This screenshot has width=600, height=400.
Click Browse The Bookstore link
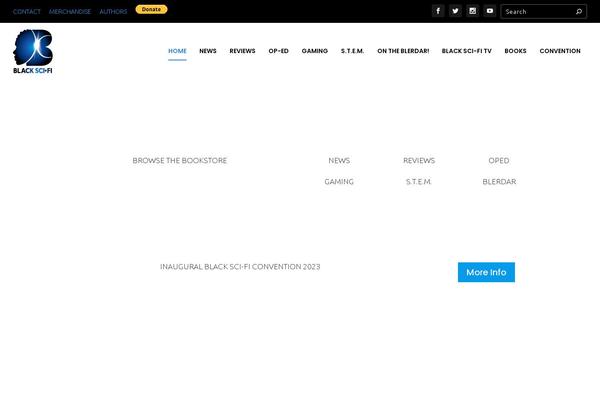(179, 160)
